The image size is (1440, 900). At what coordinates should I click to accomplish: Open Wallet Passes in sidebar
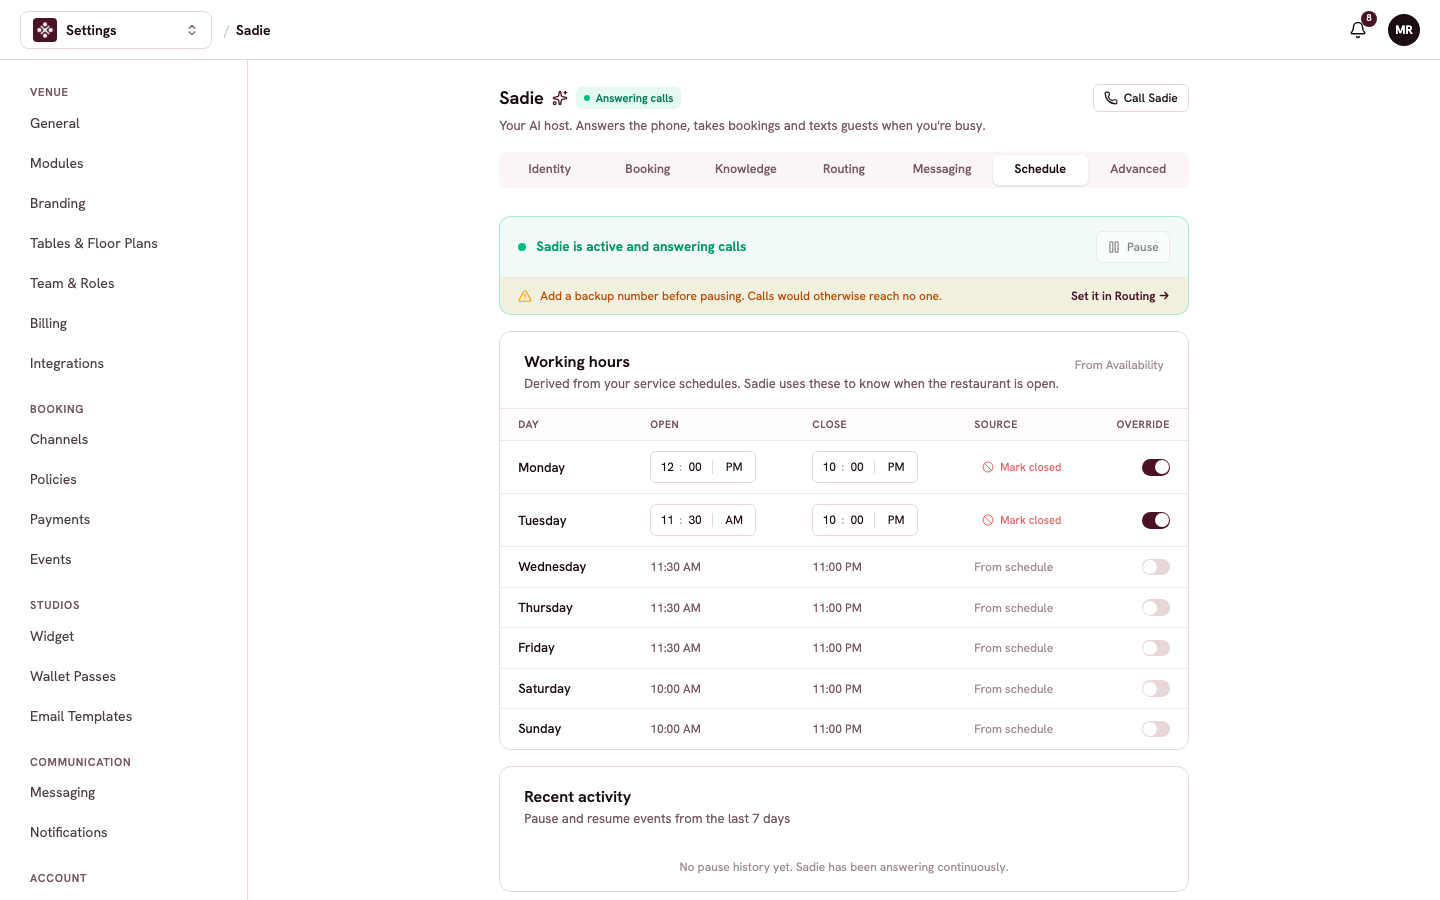[x=73, y=676]
